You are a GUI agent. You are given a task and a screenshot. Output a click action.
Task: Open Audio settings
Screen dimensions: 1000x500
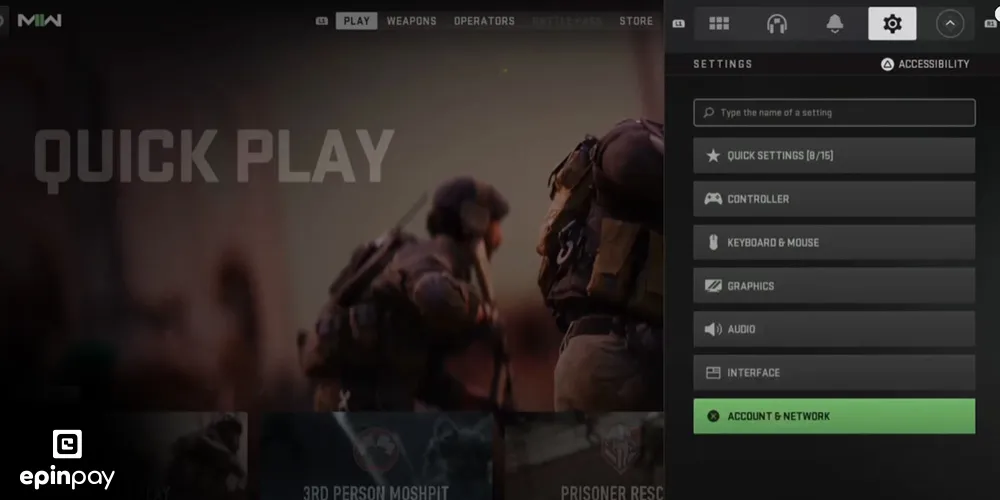(x=834, y=329)
